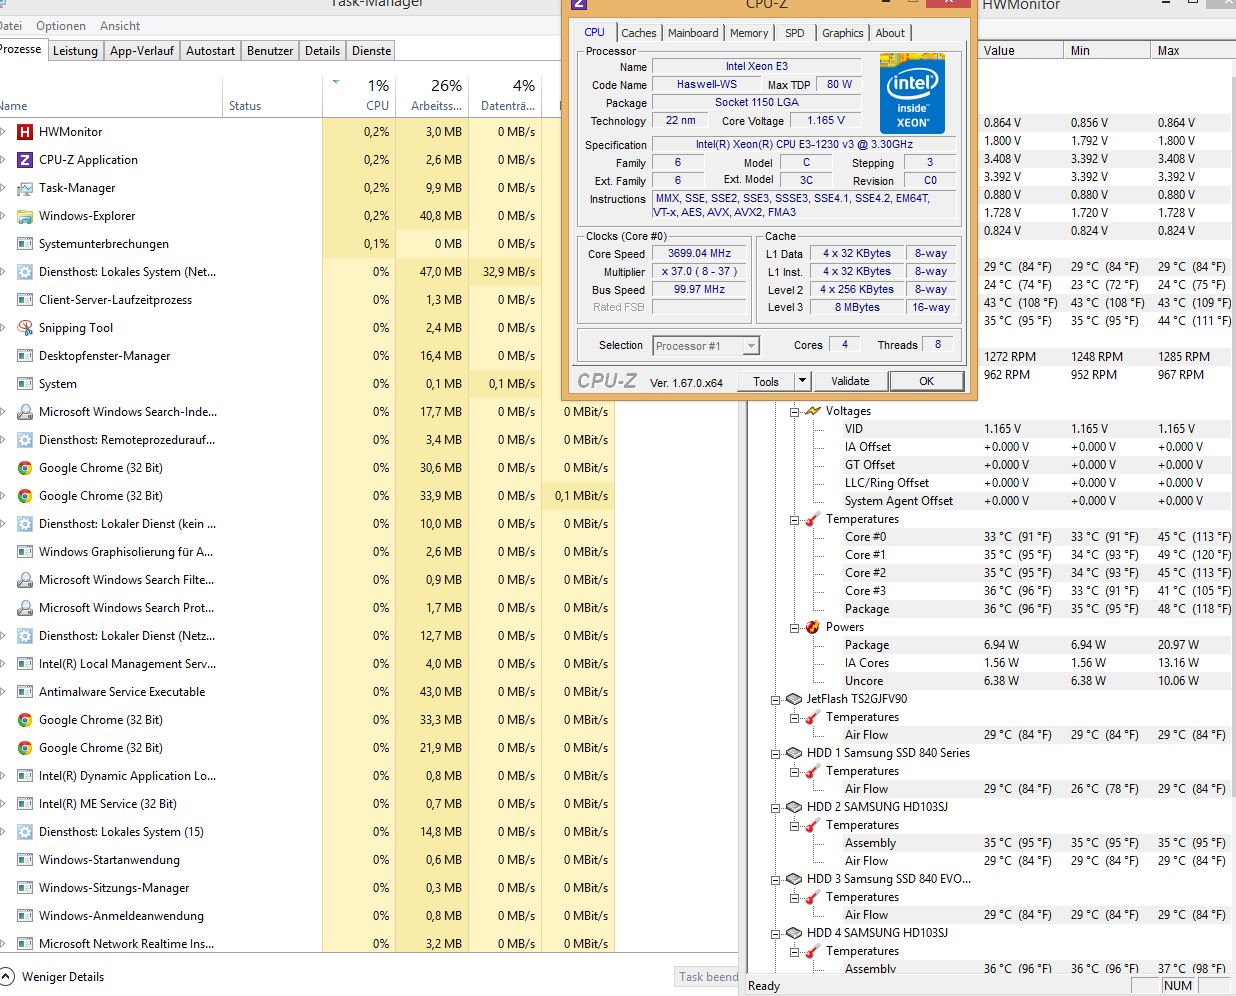The height and width of the screenshot is (996, 1236).
Task: Open the Memory tab in CPU-Z
Action: pos(749,33)
